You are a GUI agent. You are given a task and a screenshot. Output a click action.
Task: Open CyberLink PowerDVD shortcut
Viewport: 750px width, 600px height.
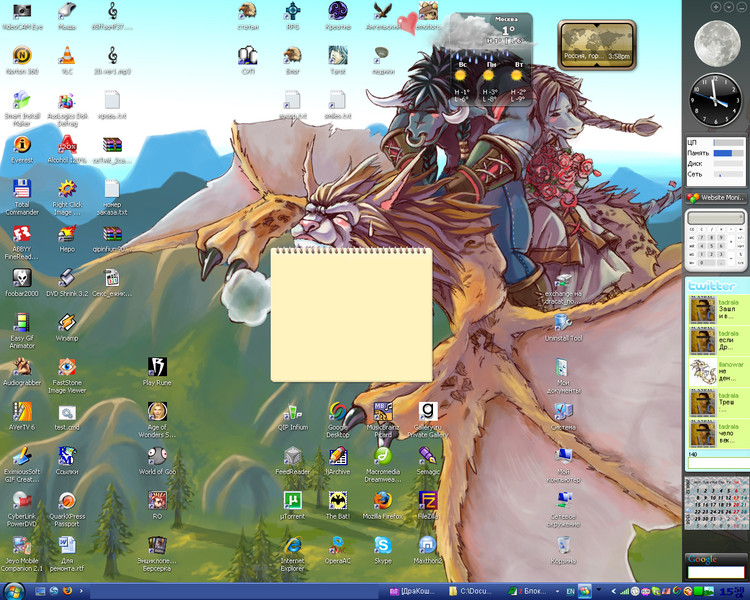pyautogui.click(x=22, y=509)
